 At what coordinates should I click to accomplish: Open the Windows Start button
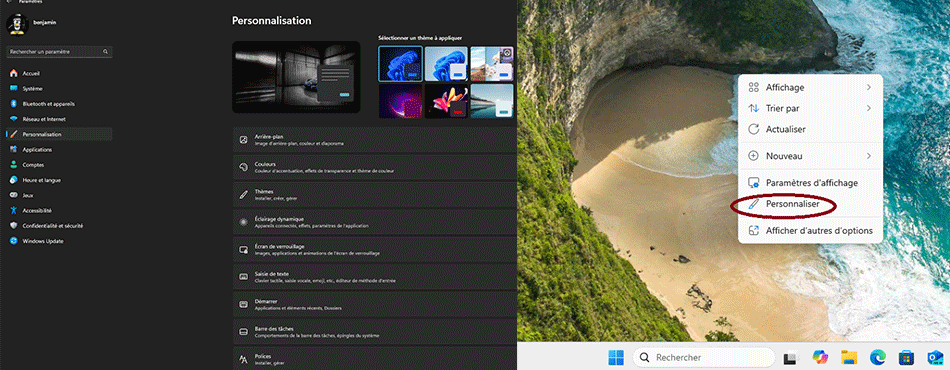click(616, 357)
